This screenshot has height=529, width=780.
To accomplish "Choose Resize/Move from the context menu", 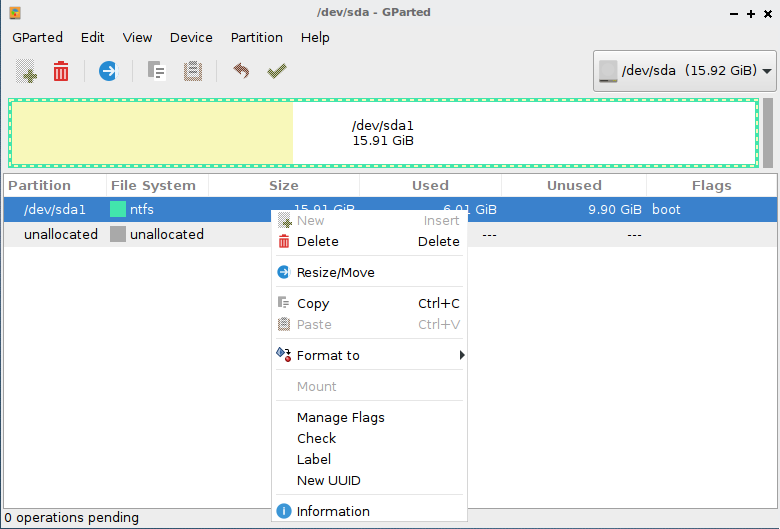I will pos(369,272).
